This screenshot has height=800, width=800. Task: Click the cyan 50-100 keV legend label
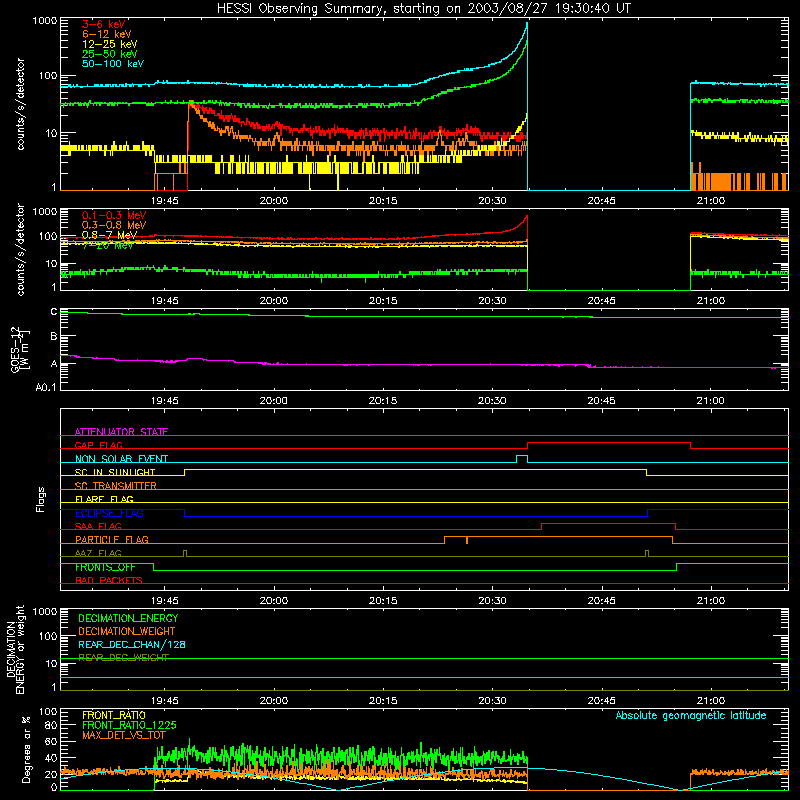click(x=113, y=64)
